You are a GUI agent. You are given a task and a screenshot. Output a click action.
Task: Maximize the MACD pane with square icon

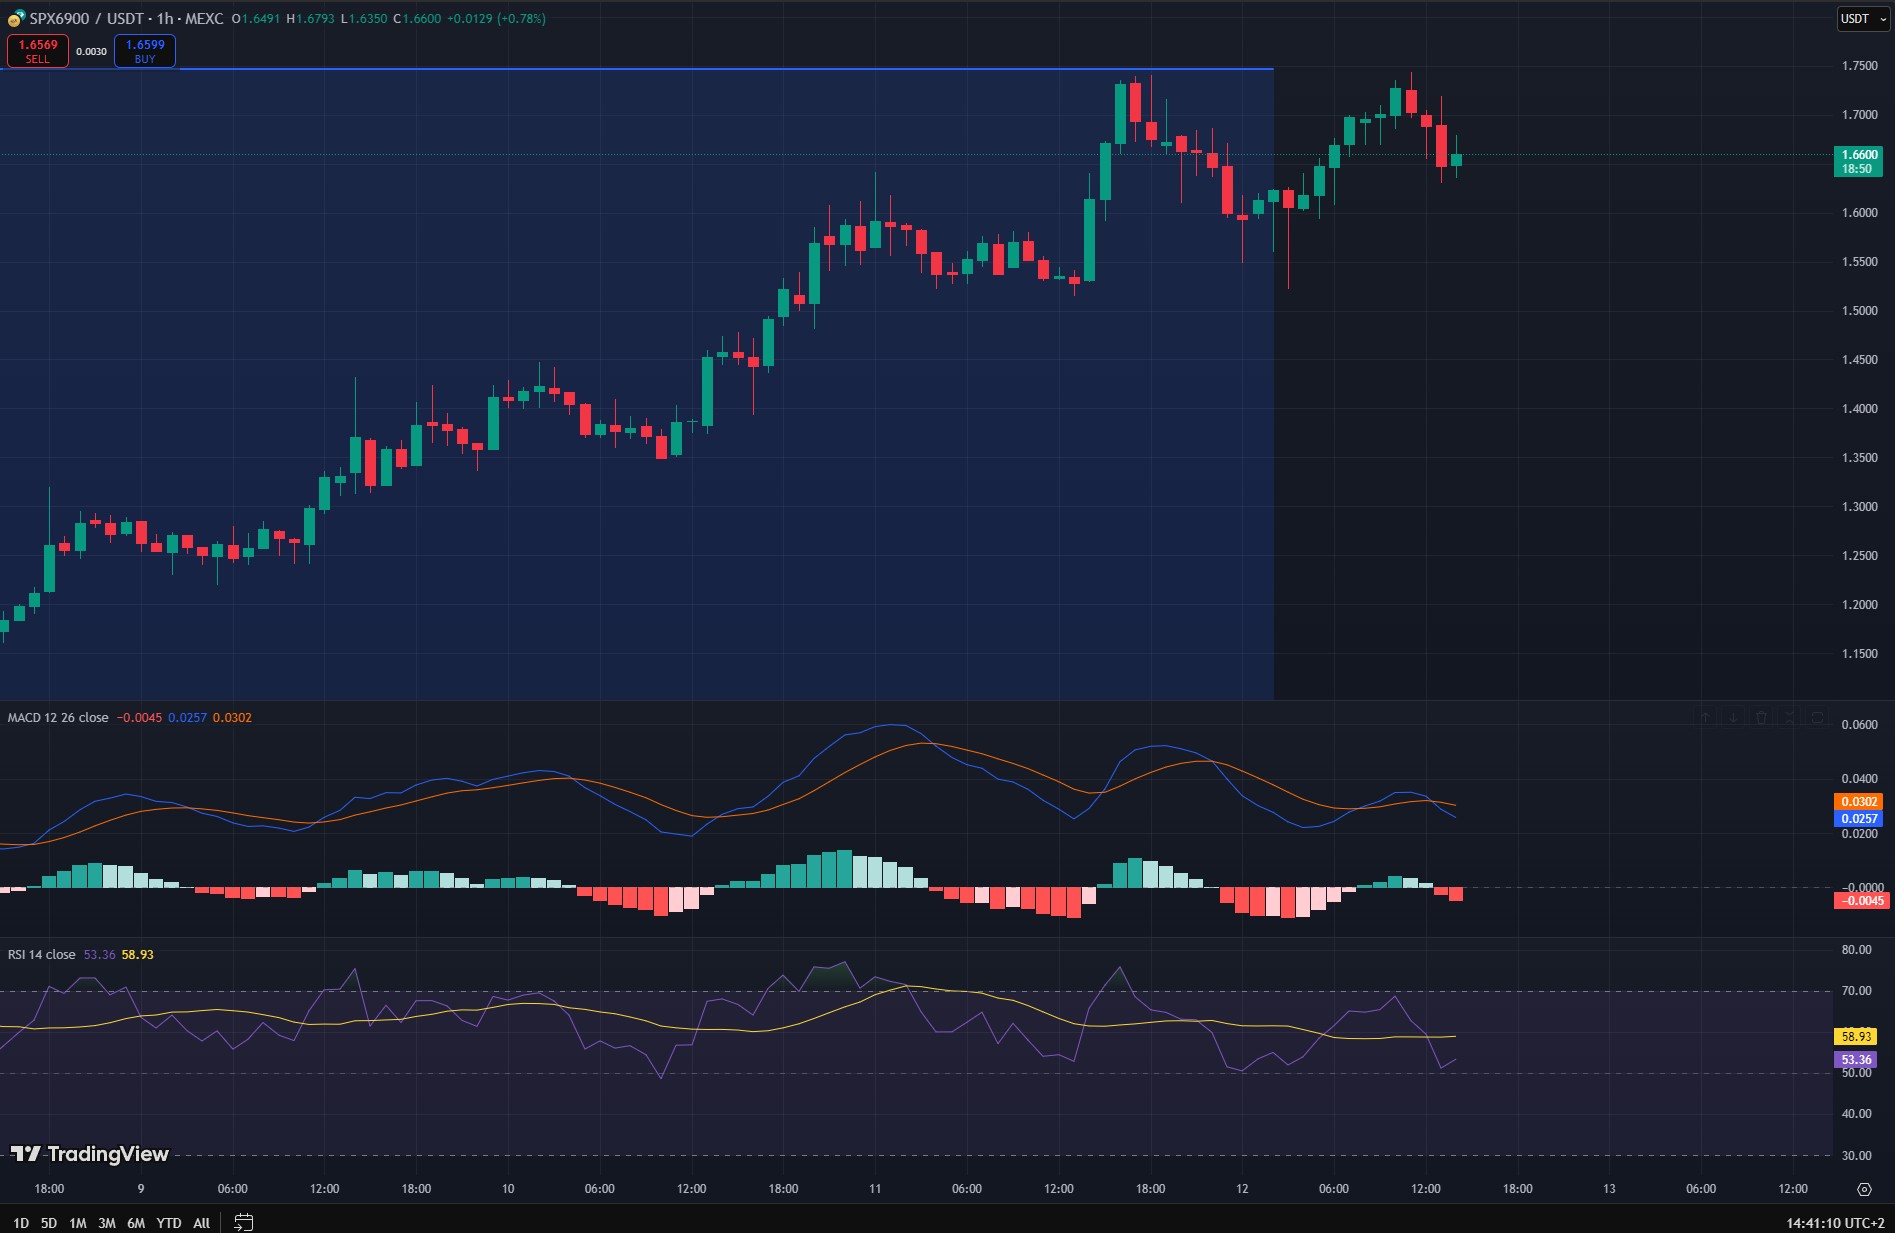click(x=1818, y=717)
